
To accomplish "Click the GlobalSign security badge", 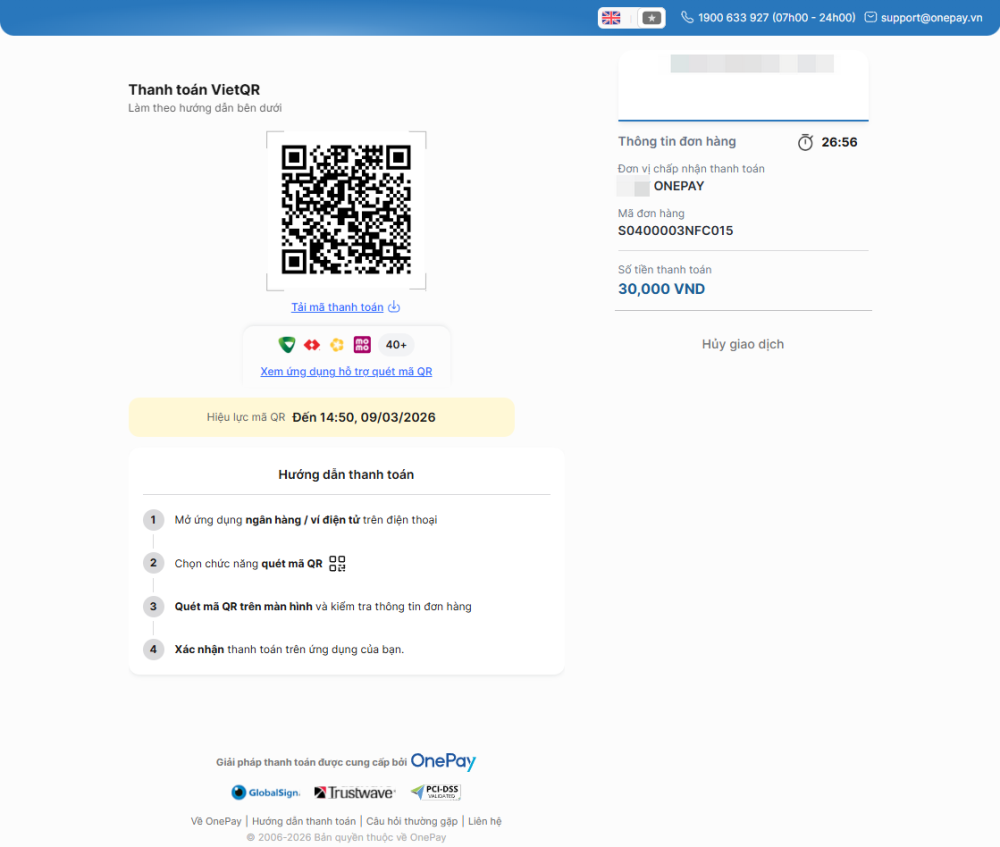I will tap(266, 793).
